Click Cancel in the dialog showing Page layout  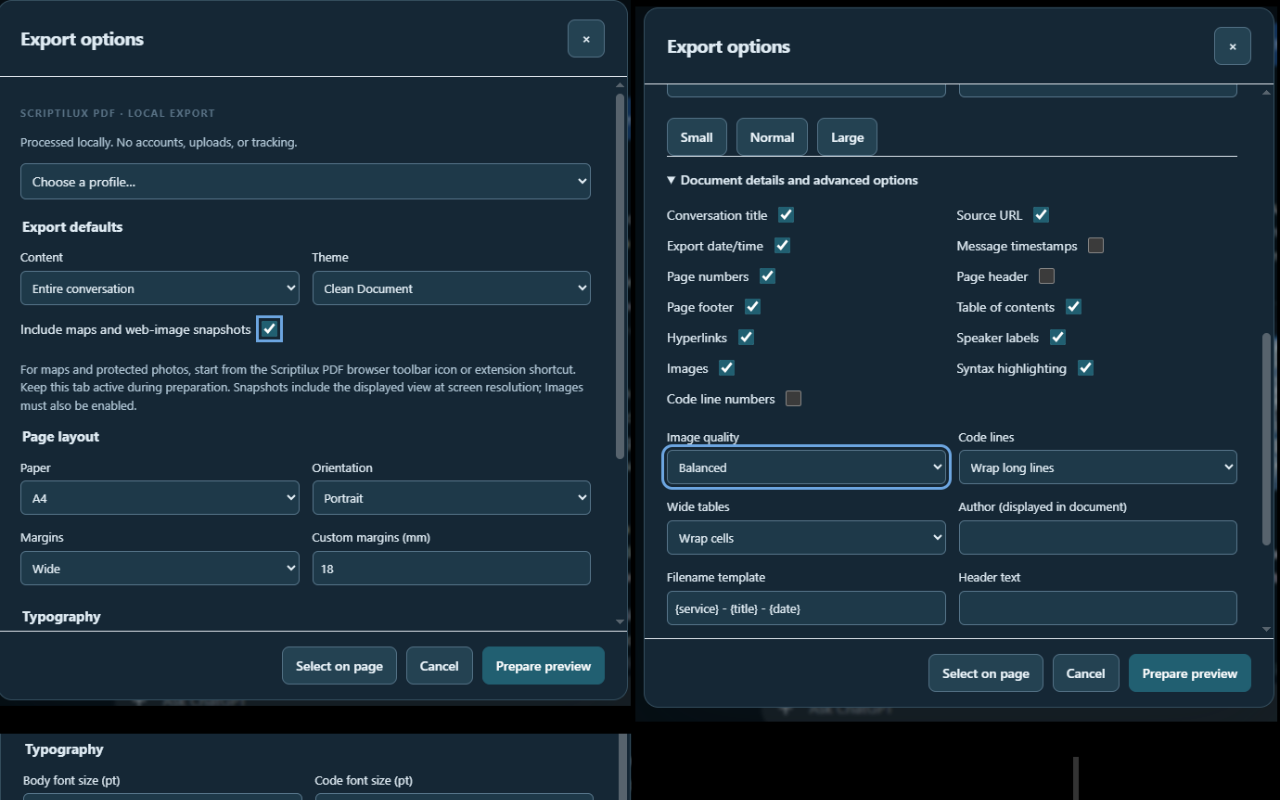point(439,666)
